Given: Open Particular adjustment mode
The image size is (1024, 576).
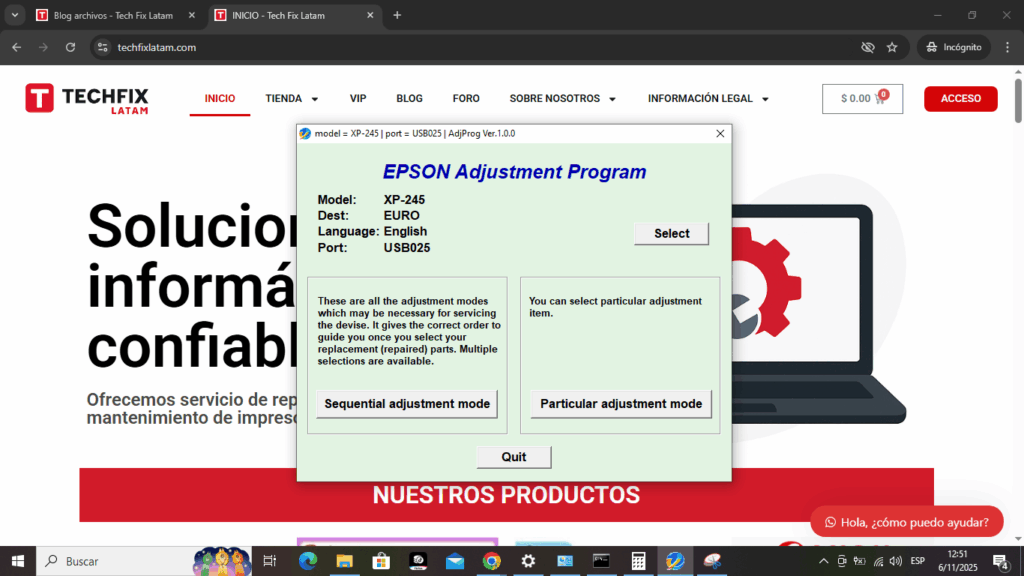Looking at the screenshot, I should point(621,404).
